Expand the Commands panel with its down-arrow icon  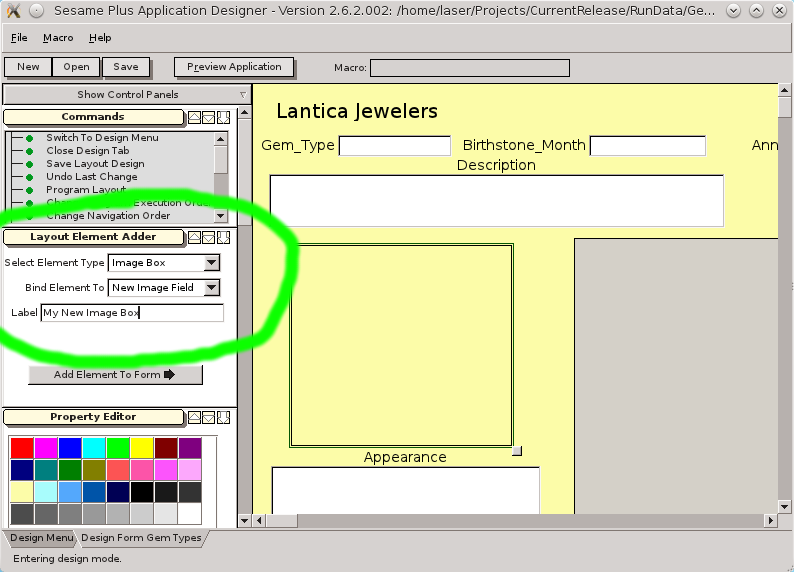click(209, 117)
